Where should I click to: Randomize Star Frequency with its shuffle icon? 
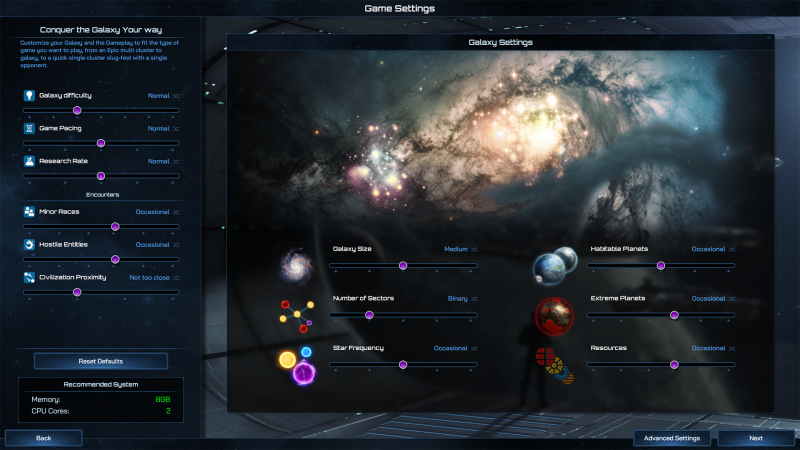474,348
